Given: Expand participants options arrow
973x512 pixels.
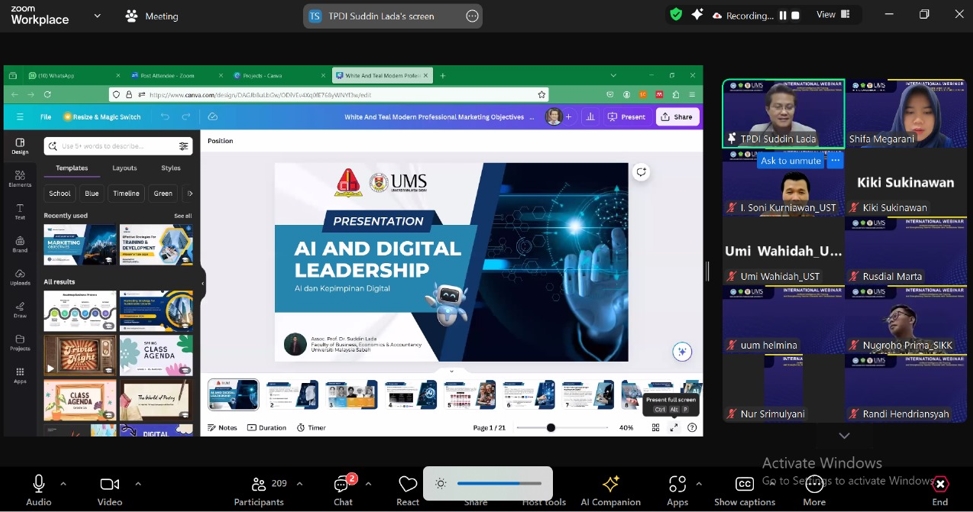Looking at the screenshot, I should (x=300, y=484).
